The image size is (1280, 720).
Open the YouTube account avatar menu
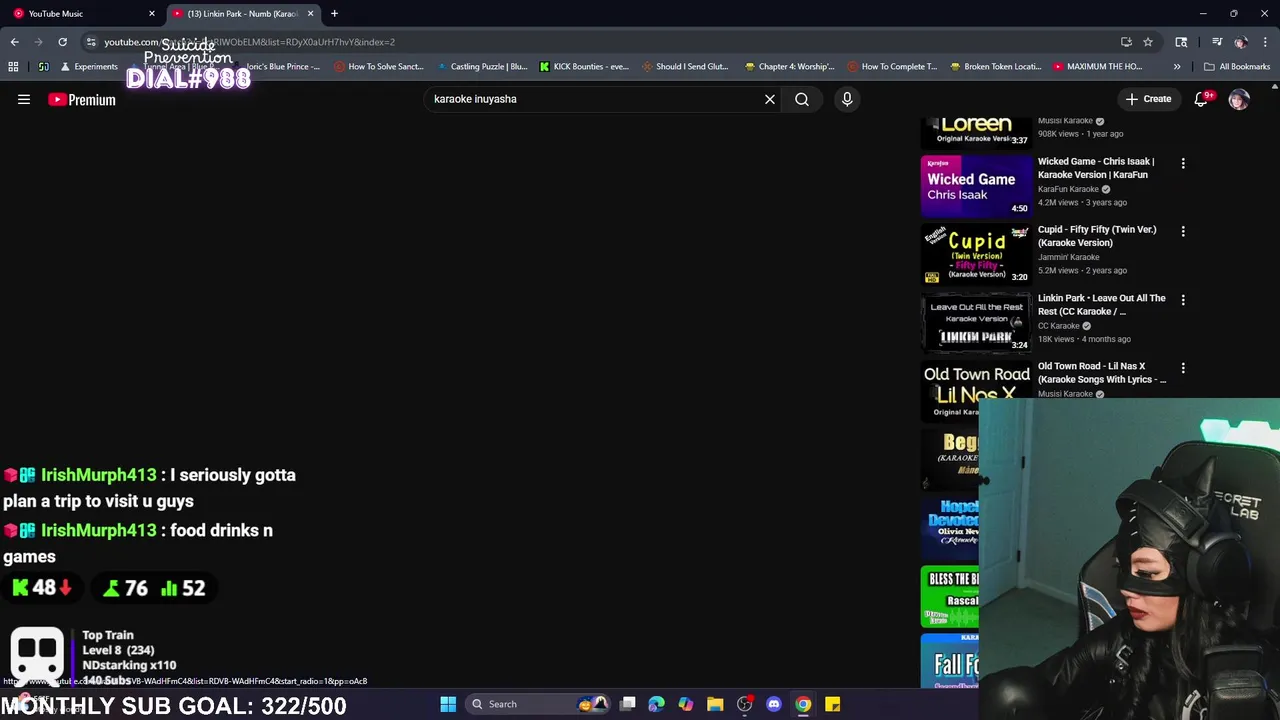coord(1239,99)
